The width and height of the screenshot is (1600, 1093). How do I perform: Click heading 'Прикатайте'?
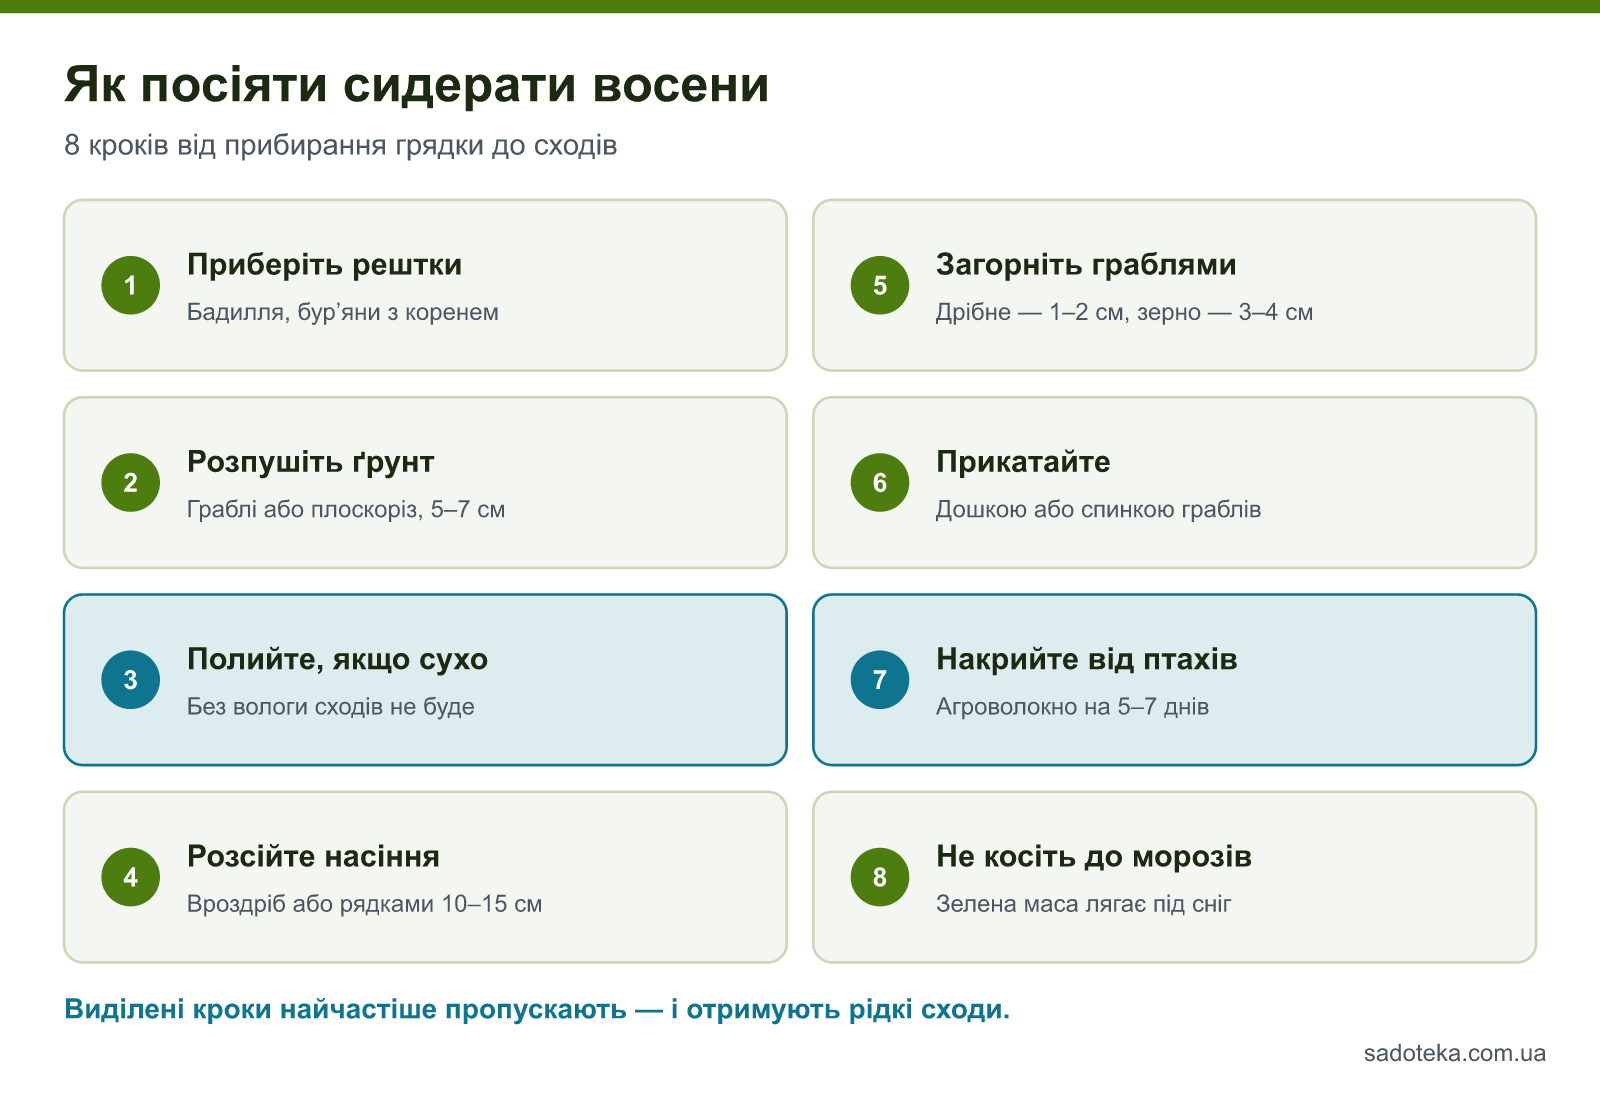click(x=1023, y=462)
